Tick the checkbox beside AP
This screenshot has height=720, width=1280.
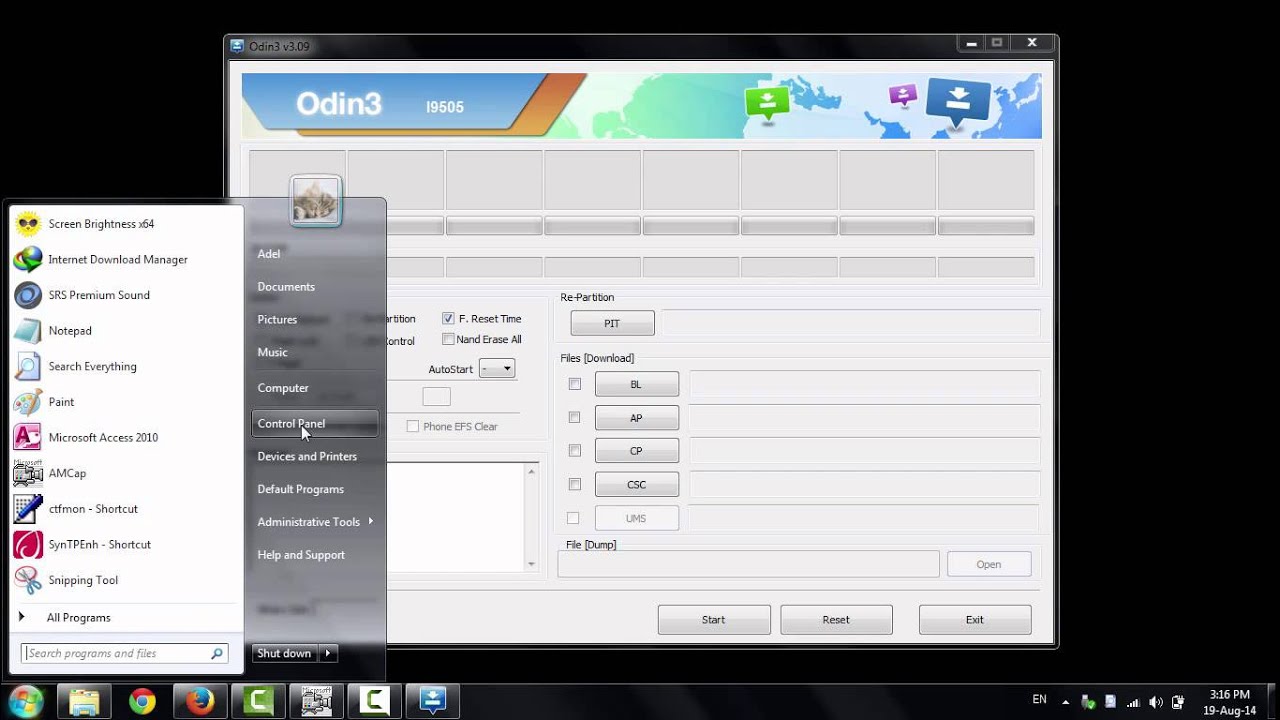pos(574,417)
